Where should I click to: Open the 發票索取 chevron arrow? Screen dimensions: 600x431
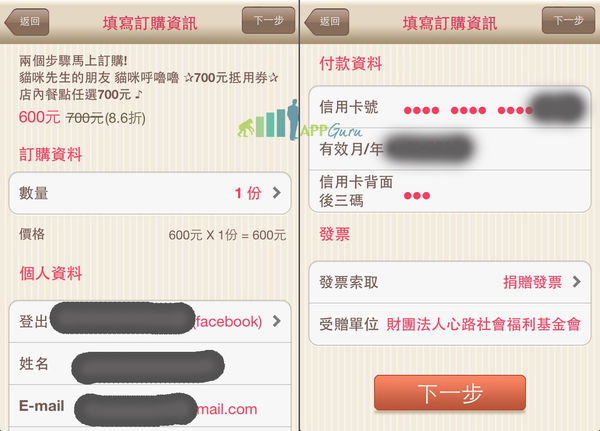coord(577,282)
